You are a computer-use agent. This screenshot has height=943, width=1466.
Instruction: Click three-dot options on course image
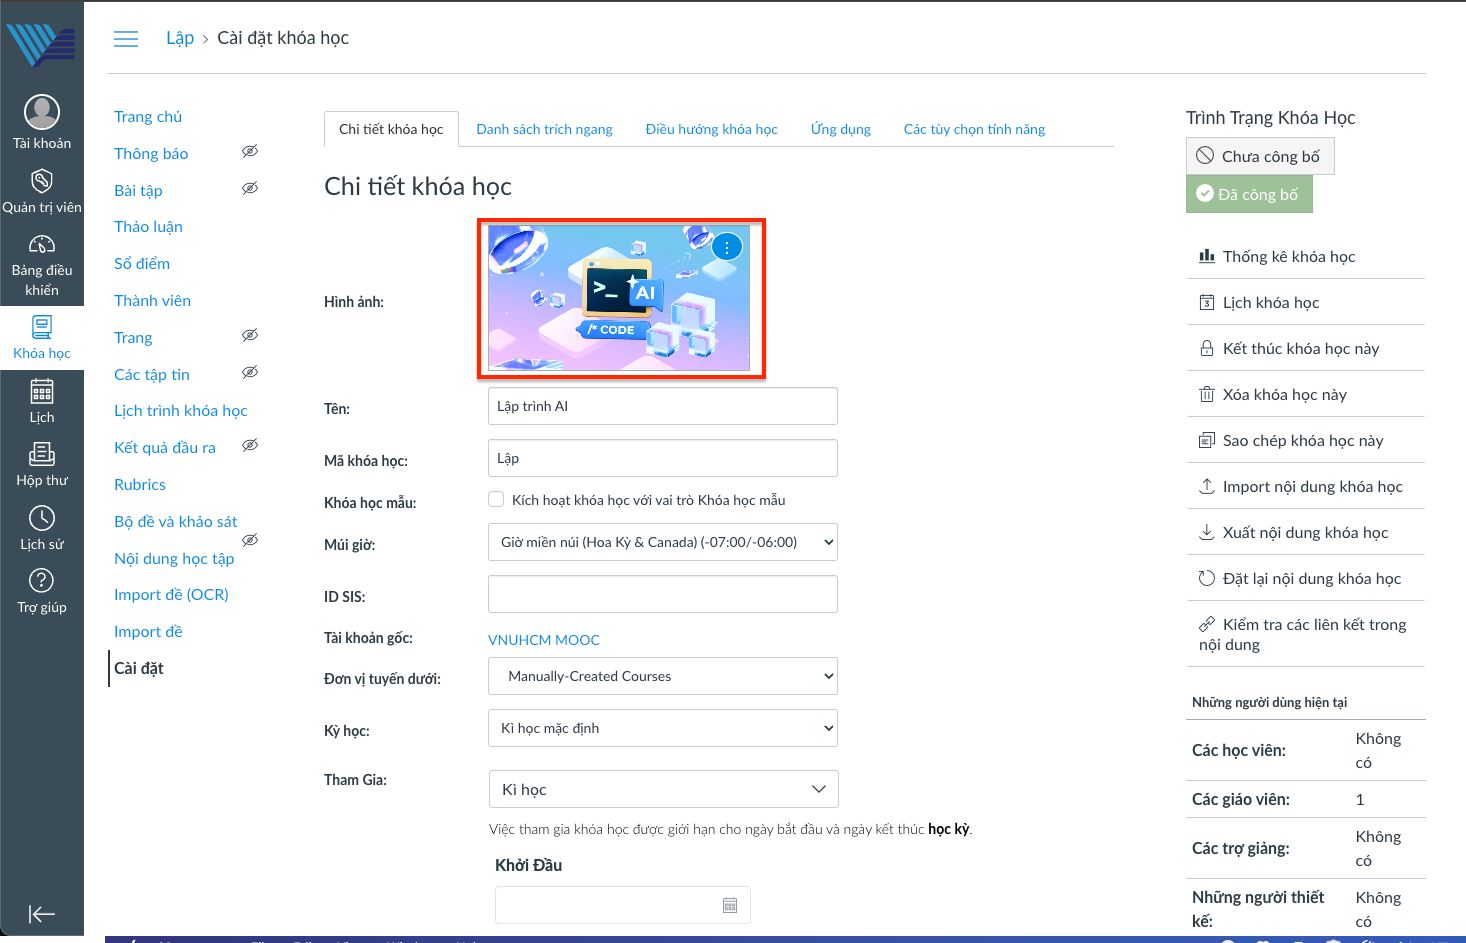pyautogui.click(x=727, y=247)
